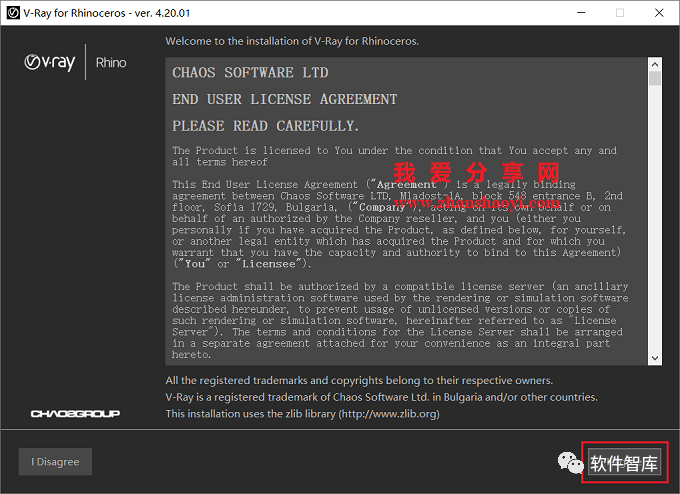Image resolution: width=680 pixels, height=494 pixels.
Task: Click the Chaos Group logo
Action: click(x=75, y=414)
